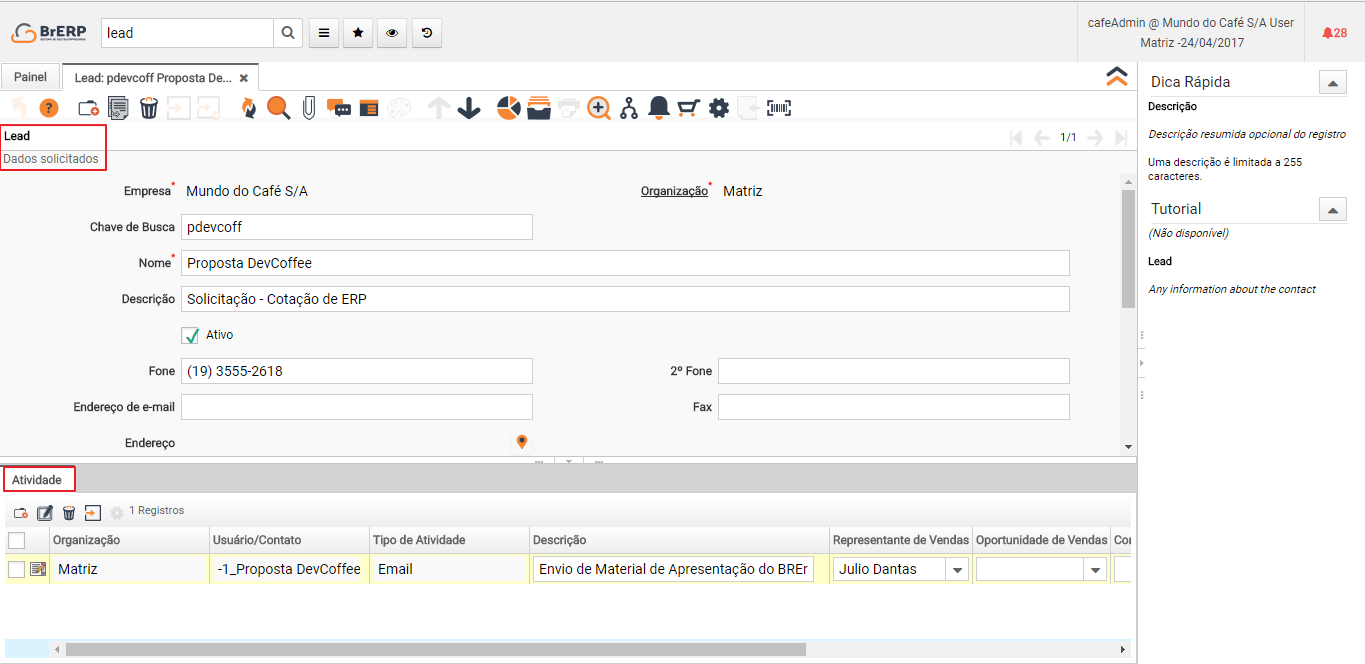Click the address location pin icon
This screenshot has width=1365, height=664.
[521, 442]
